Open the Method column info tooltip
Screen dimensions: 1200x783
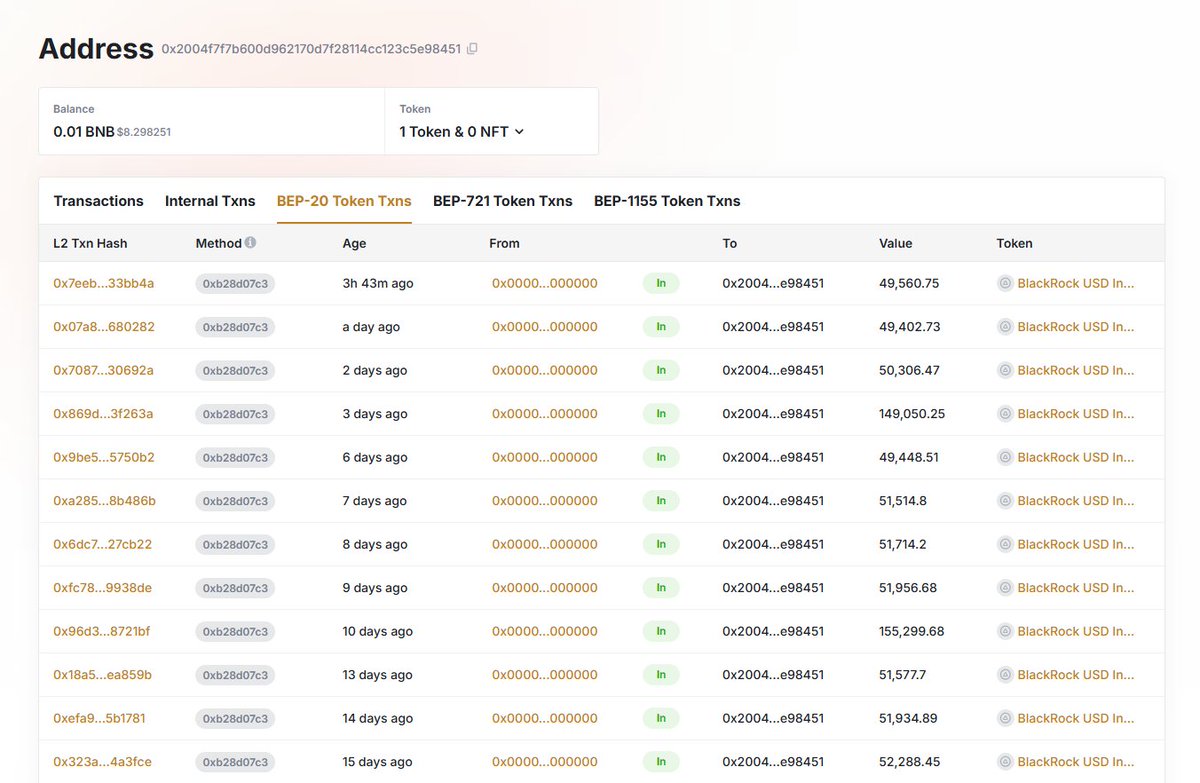(x=250, y=242)
